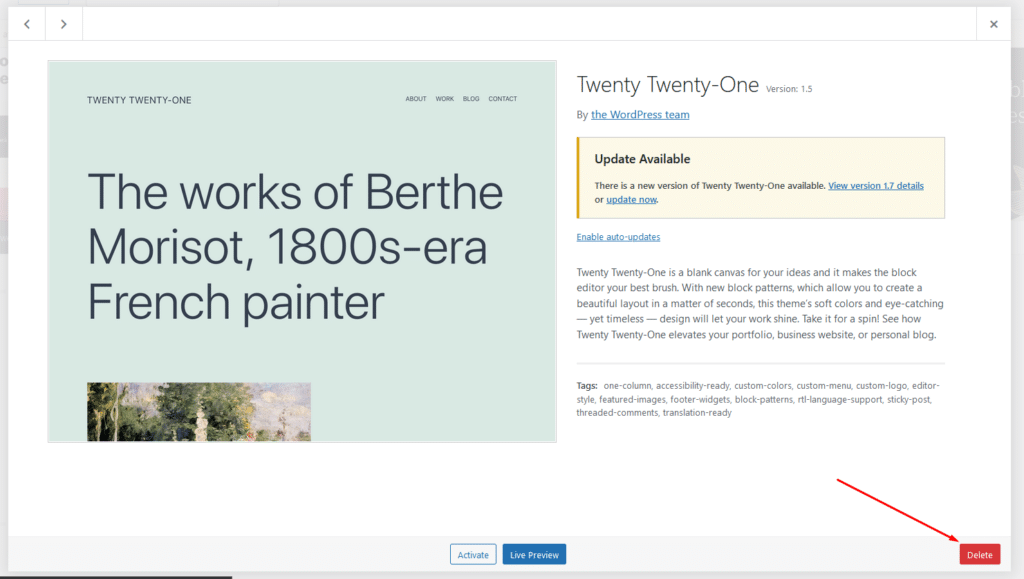Click CONTACT in the theme preview menu
The image size is (1024, 579).
click(x=502, y=99)
